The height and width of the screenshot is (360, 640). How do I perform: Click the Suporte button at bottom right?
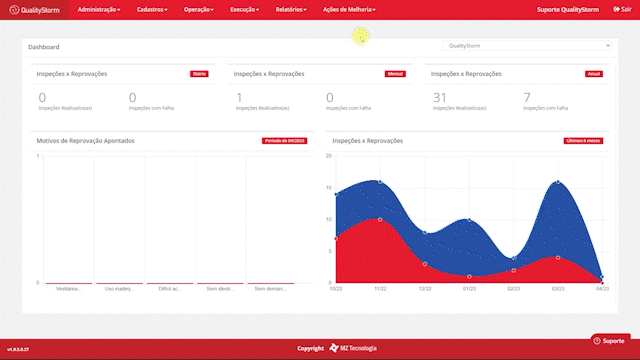[x=610, y=341]
